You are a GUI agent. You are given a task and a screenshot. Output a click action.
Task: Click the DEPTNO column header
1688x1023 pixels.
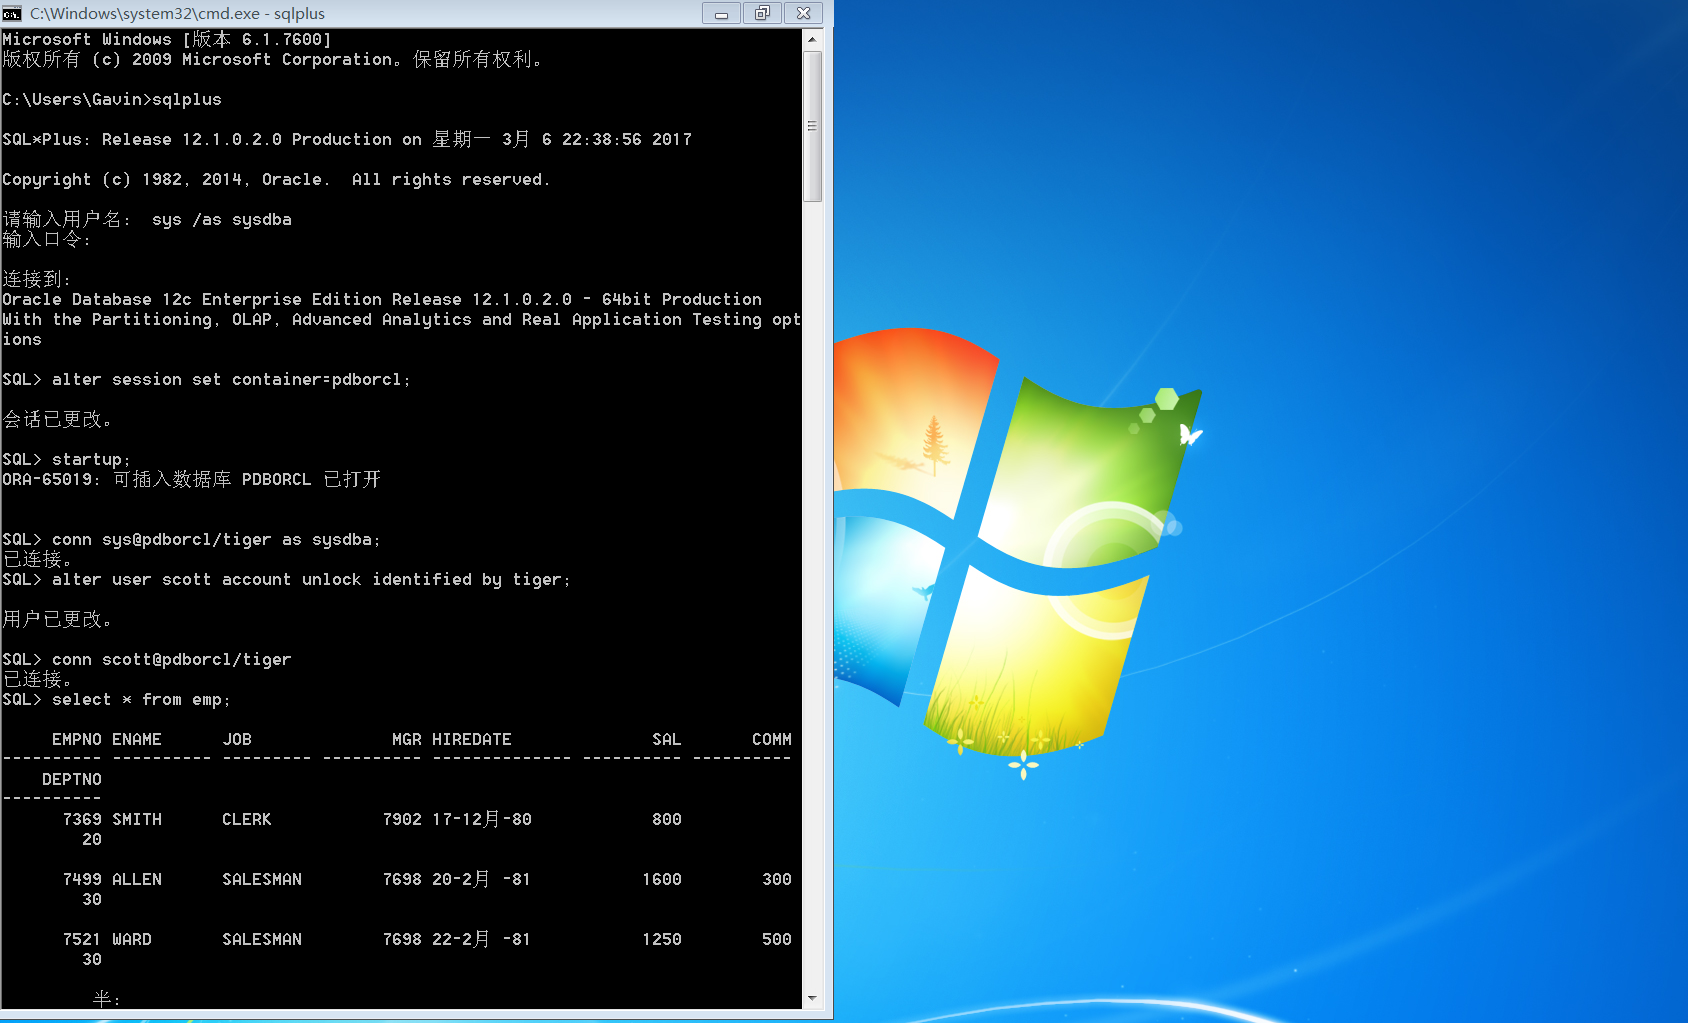point(72,779)
